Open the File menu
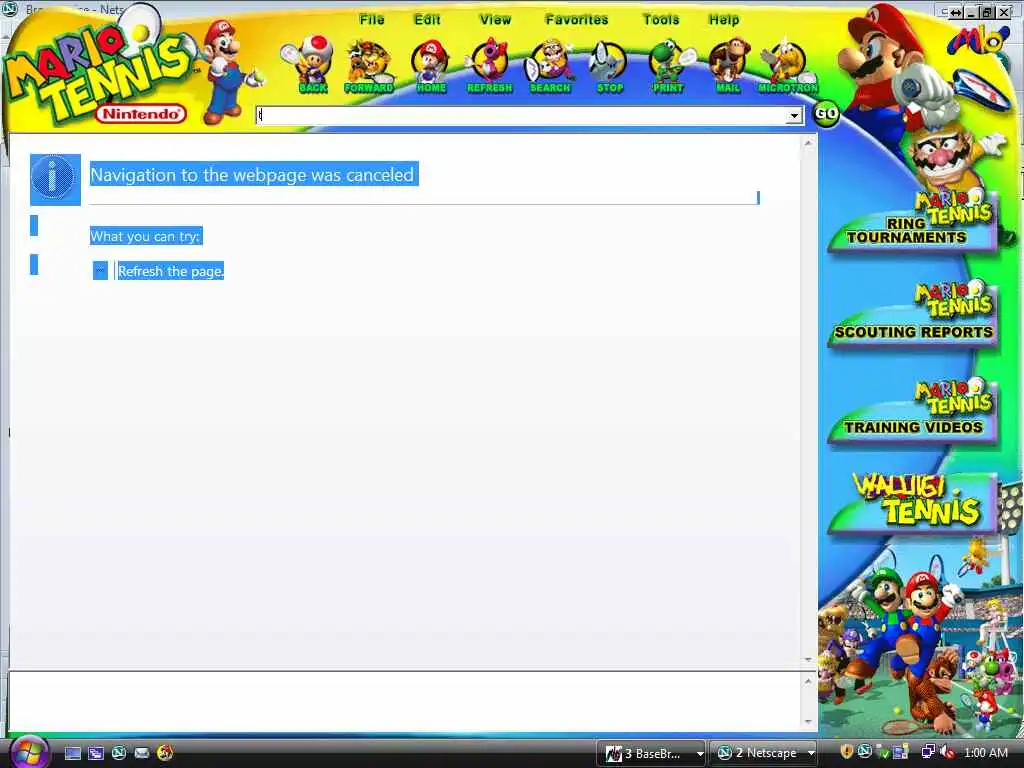 (372, 20)
